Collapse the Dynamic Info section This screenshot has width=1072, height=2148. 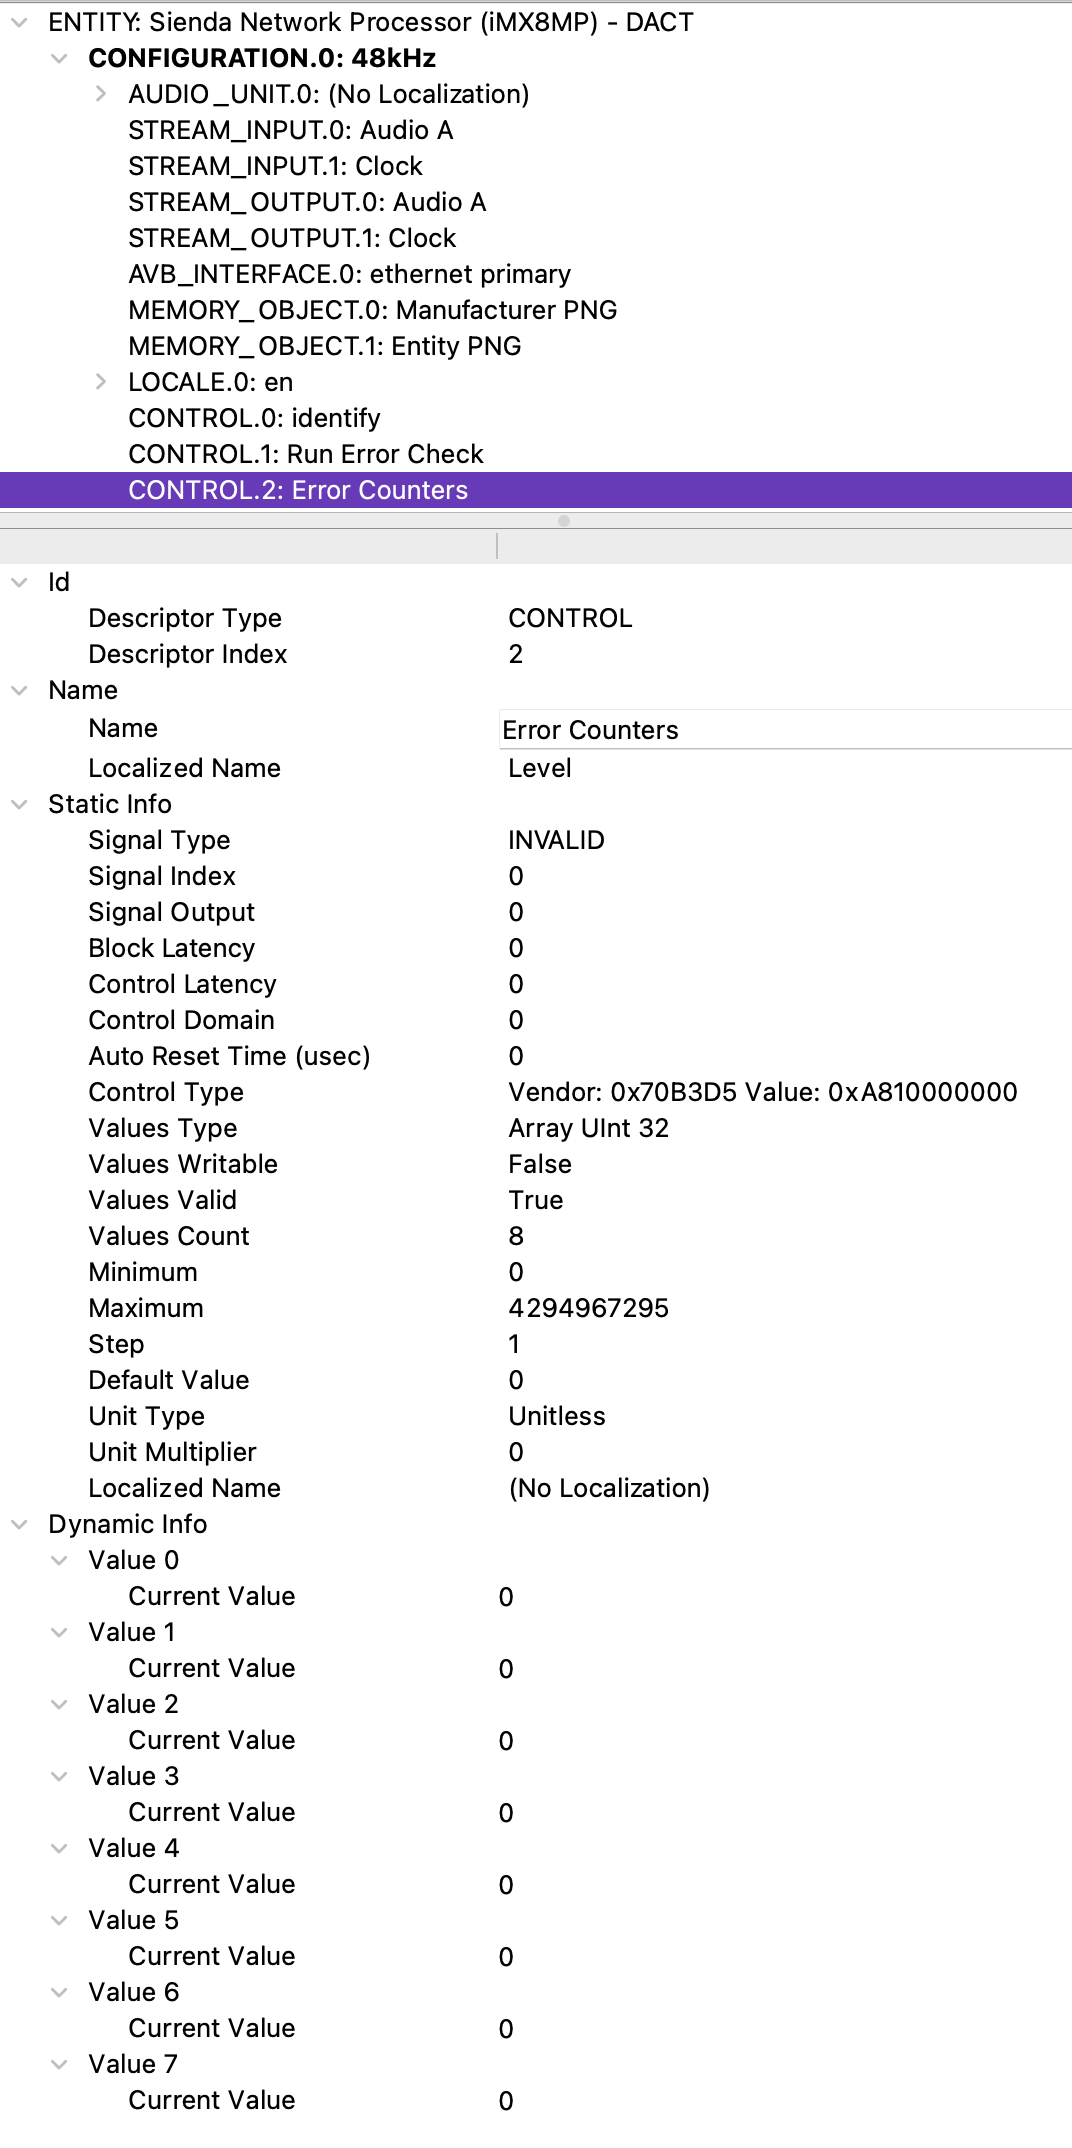point(19,1524)
